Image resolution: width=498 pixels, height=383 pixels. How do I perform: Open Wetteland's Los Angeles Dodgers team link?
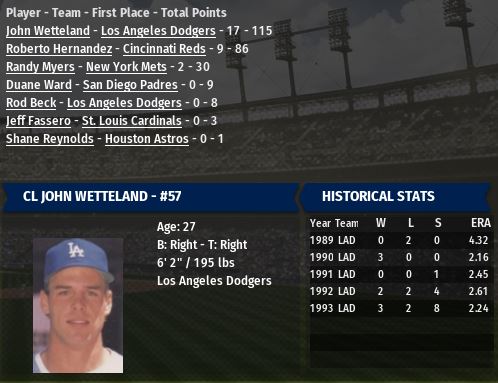pyautogui.click(x=158, y=31)
